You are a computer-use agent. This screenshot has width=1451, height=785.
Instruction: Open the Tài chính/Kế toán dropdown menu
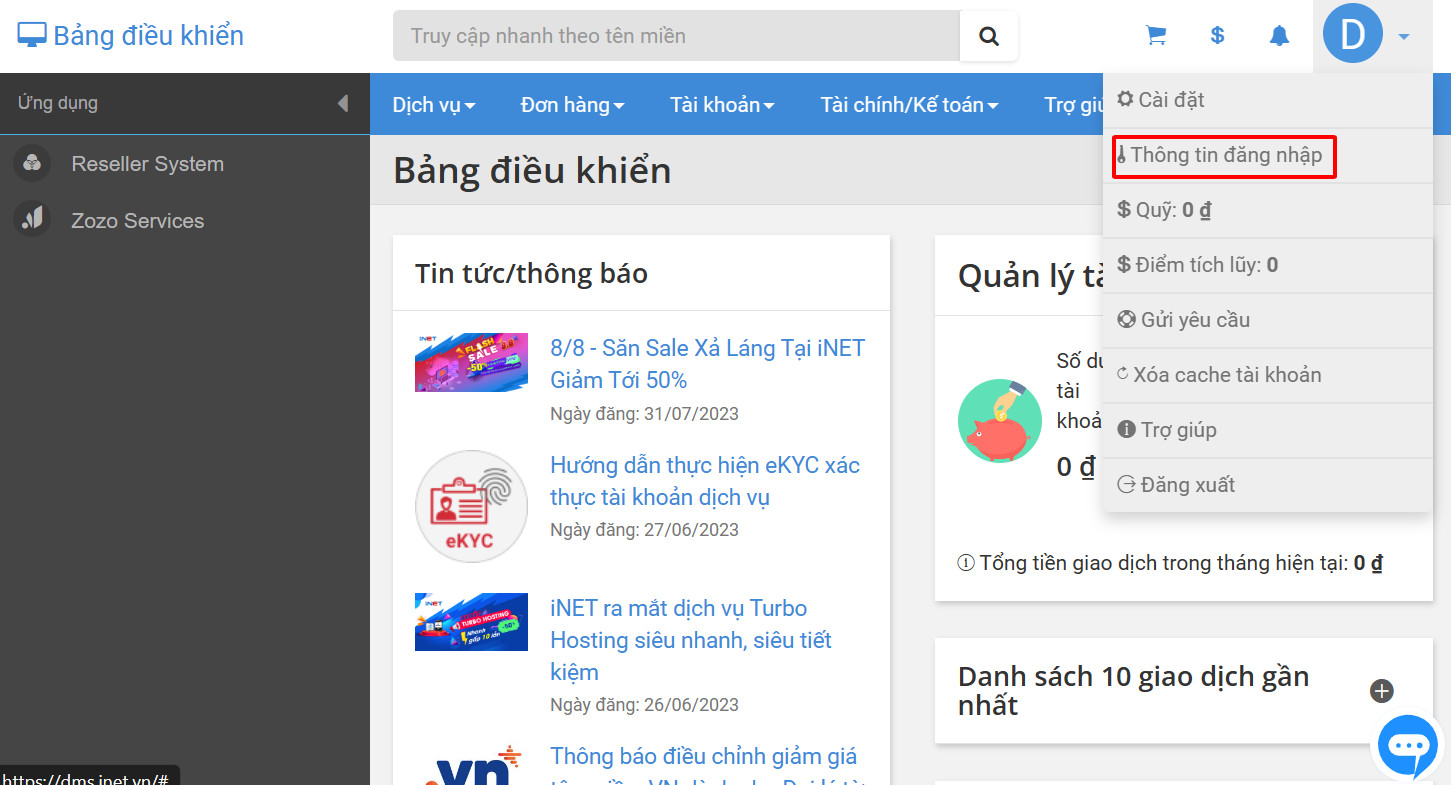[909, 104]
